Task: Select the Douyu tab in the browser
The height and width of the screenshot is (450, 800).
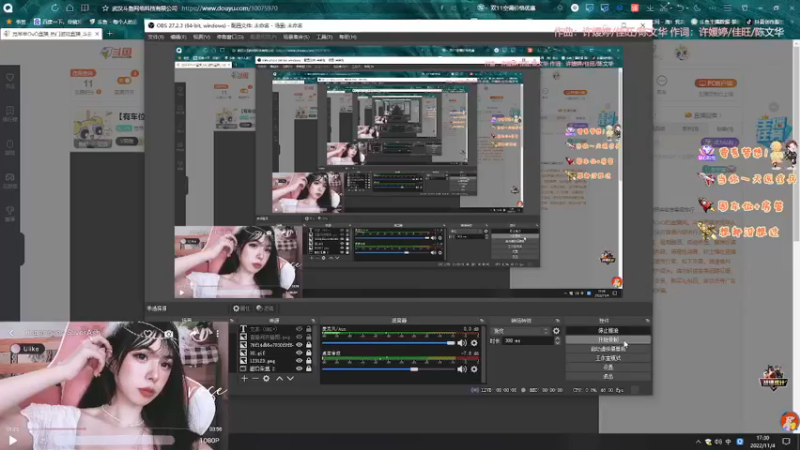Action: tap(51, 34)
